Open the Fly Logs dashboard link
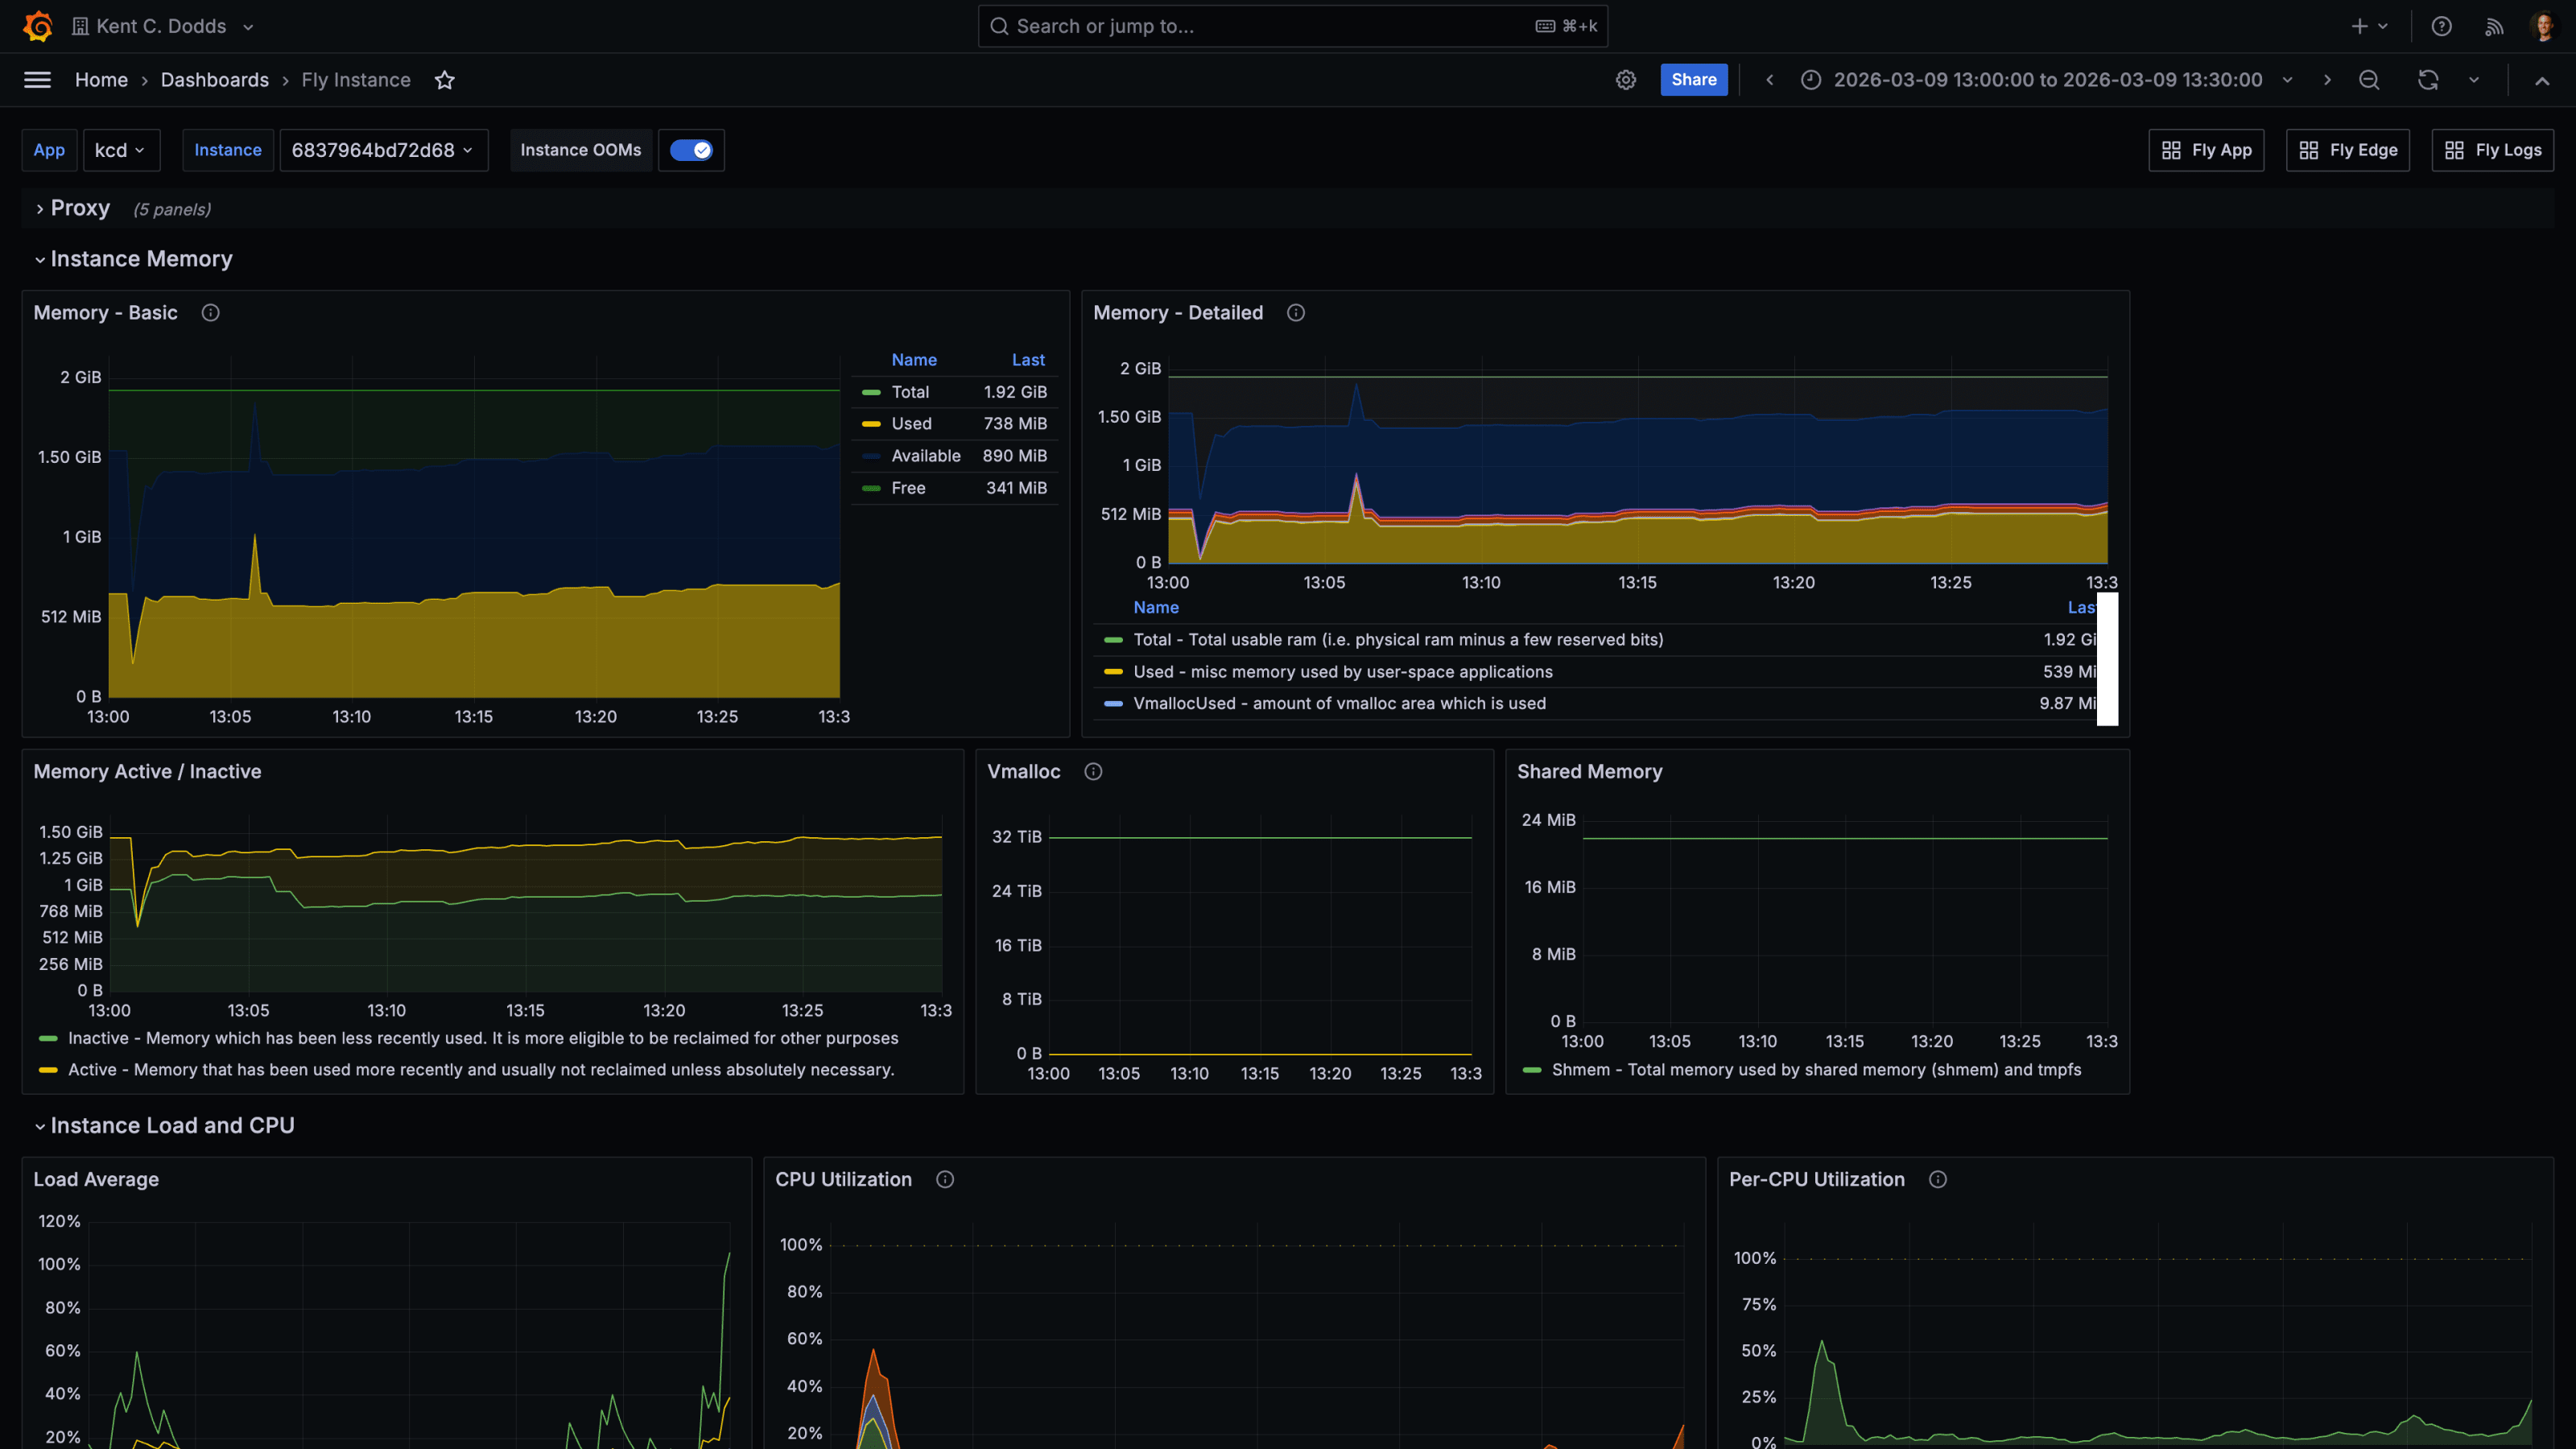 click(2492, 150)
